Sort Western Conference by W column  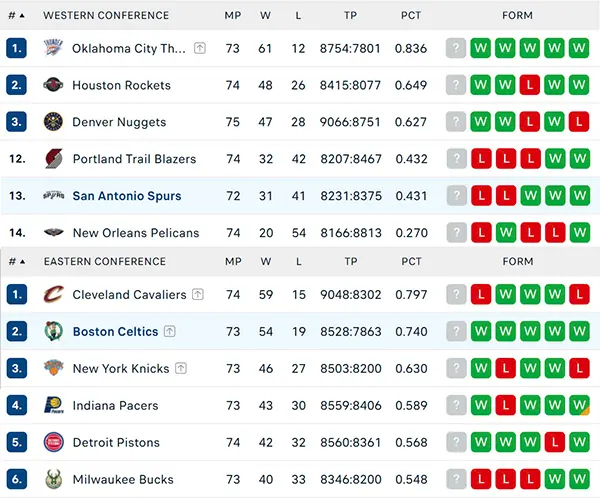[266, 16]
